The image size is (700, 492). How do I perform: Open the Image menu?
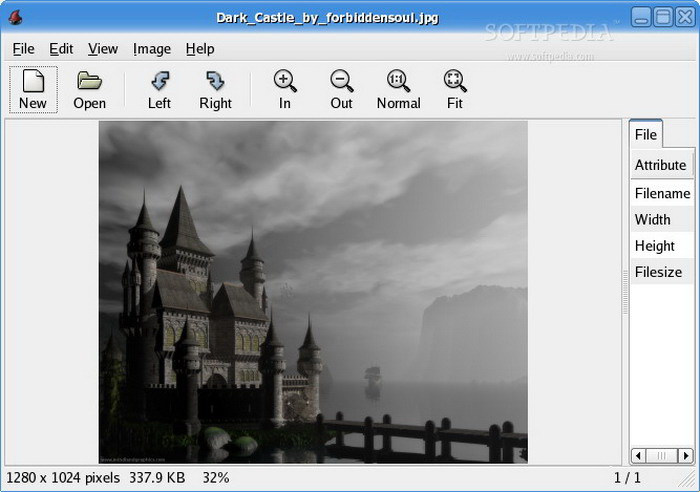click(152, 49)
